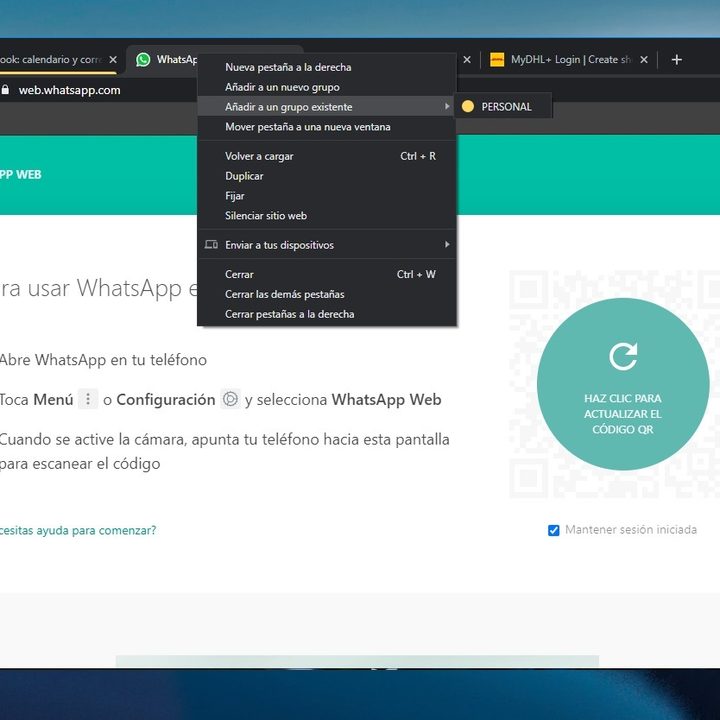This screenshot has width=720, height=720.
Task: Expand the Enviar a tus dispositivos submenu arrow
Action: pos(447,245)
